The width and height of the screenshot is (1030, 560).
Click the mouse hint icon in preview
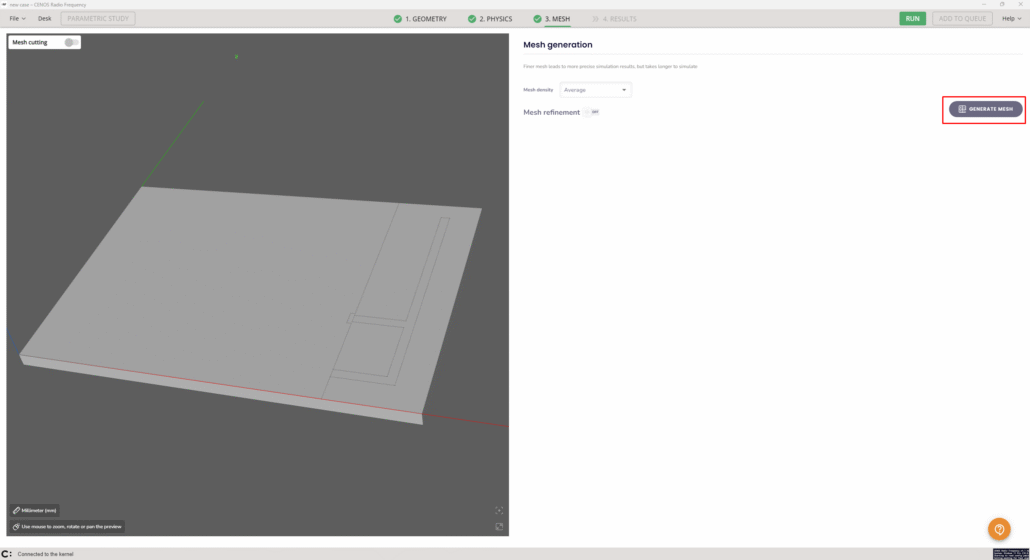pyautogui.click(x=16, y=526)
